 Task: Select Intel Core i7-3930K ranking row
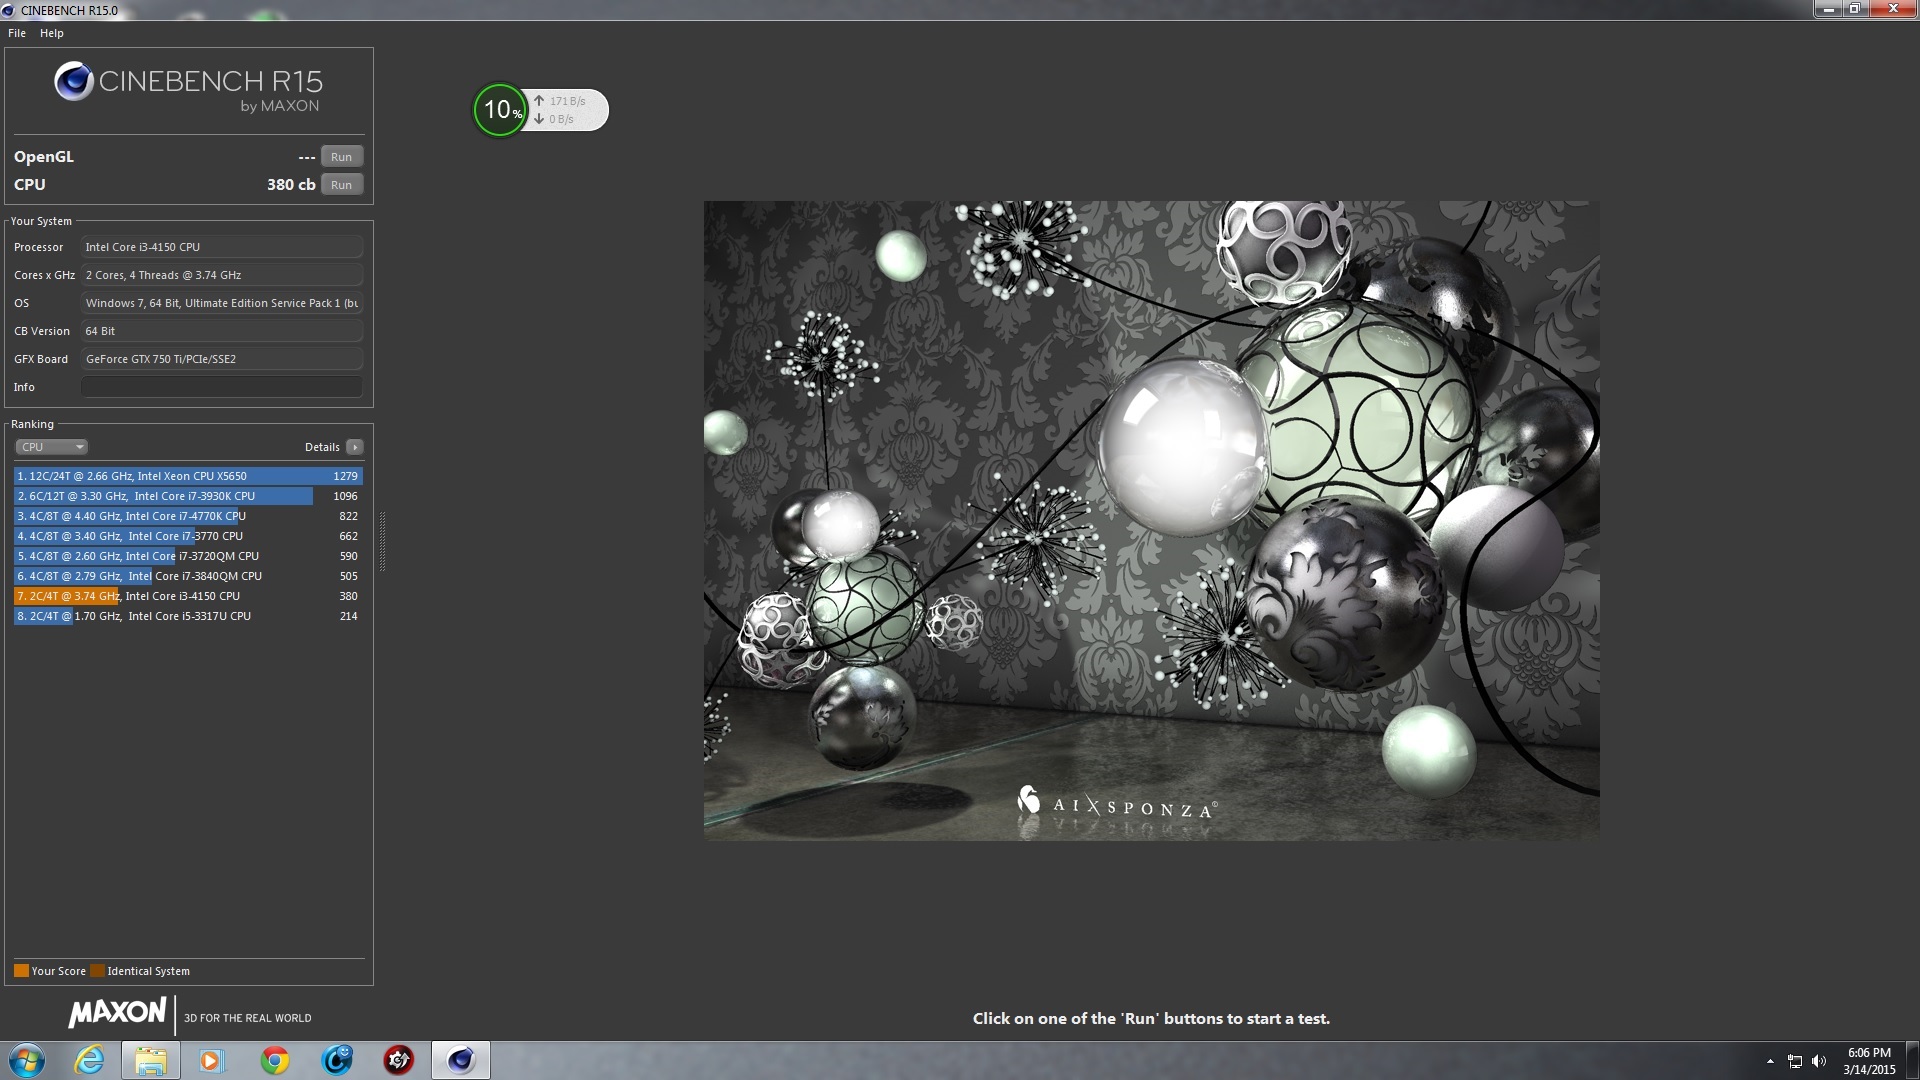[188, 496]
